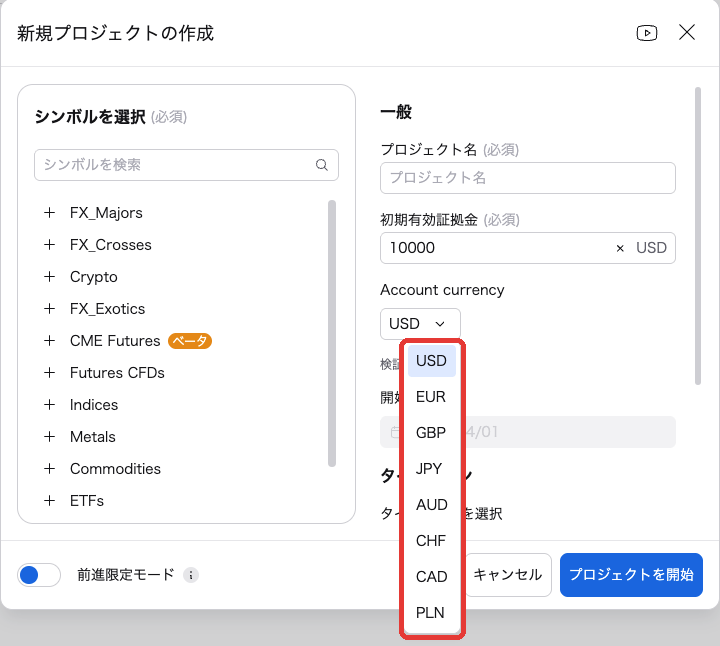
Task: Click the 初期有効証拠金 field showing 10000
Action: pos(528,248)
